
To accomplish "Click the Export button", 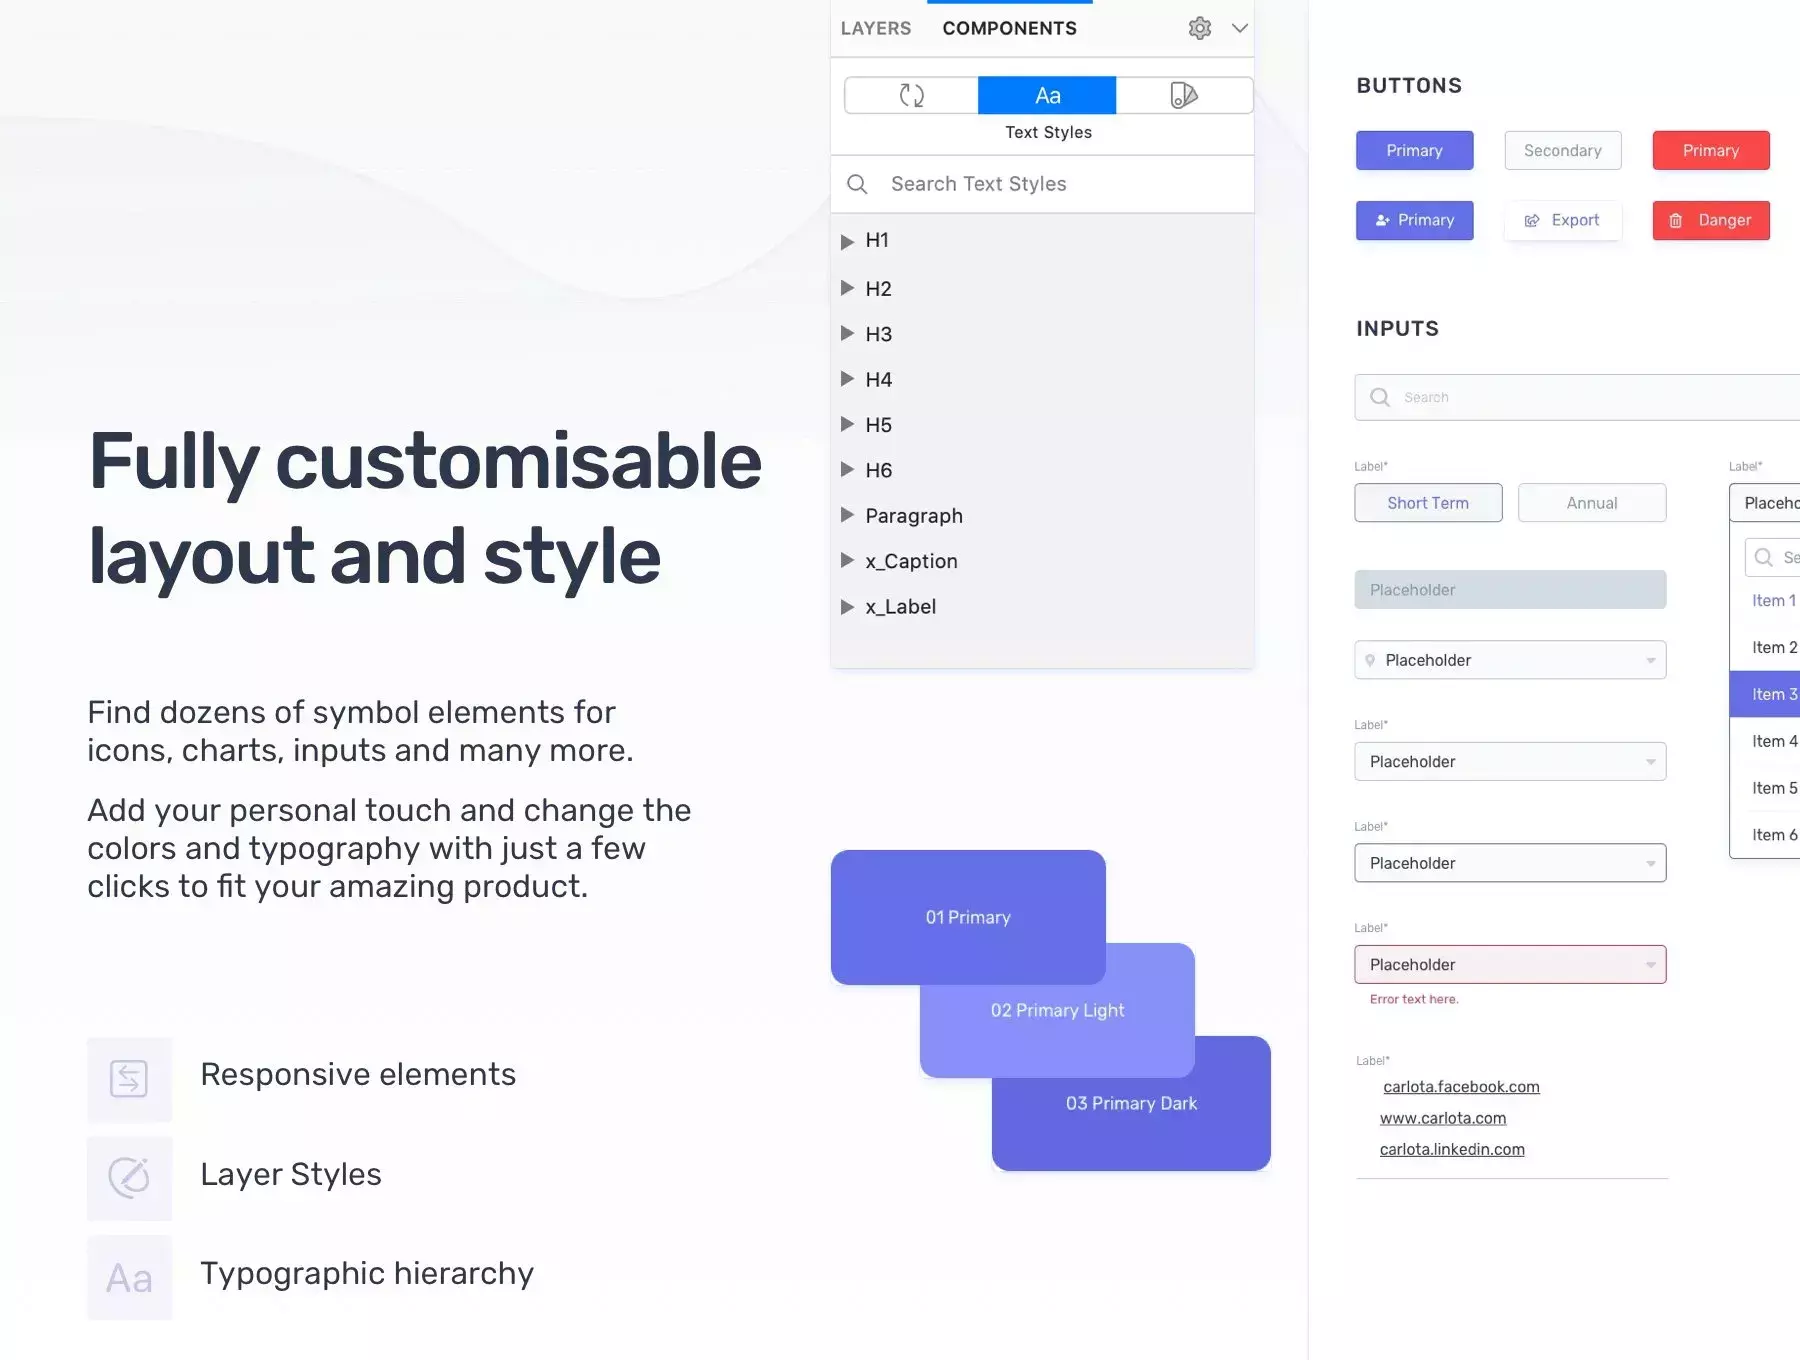I will click(1562, 220).
